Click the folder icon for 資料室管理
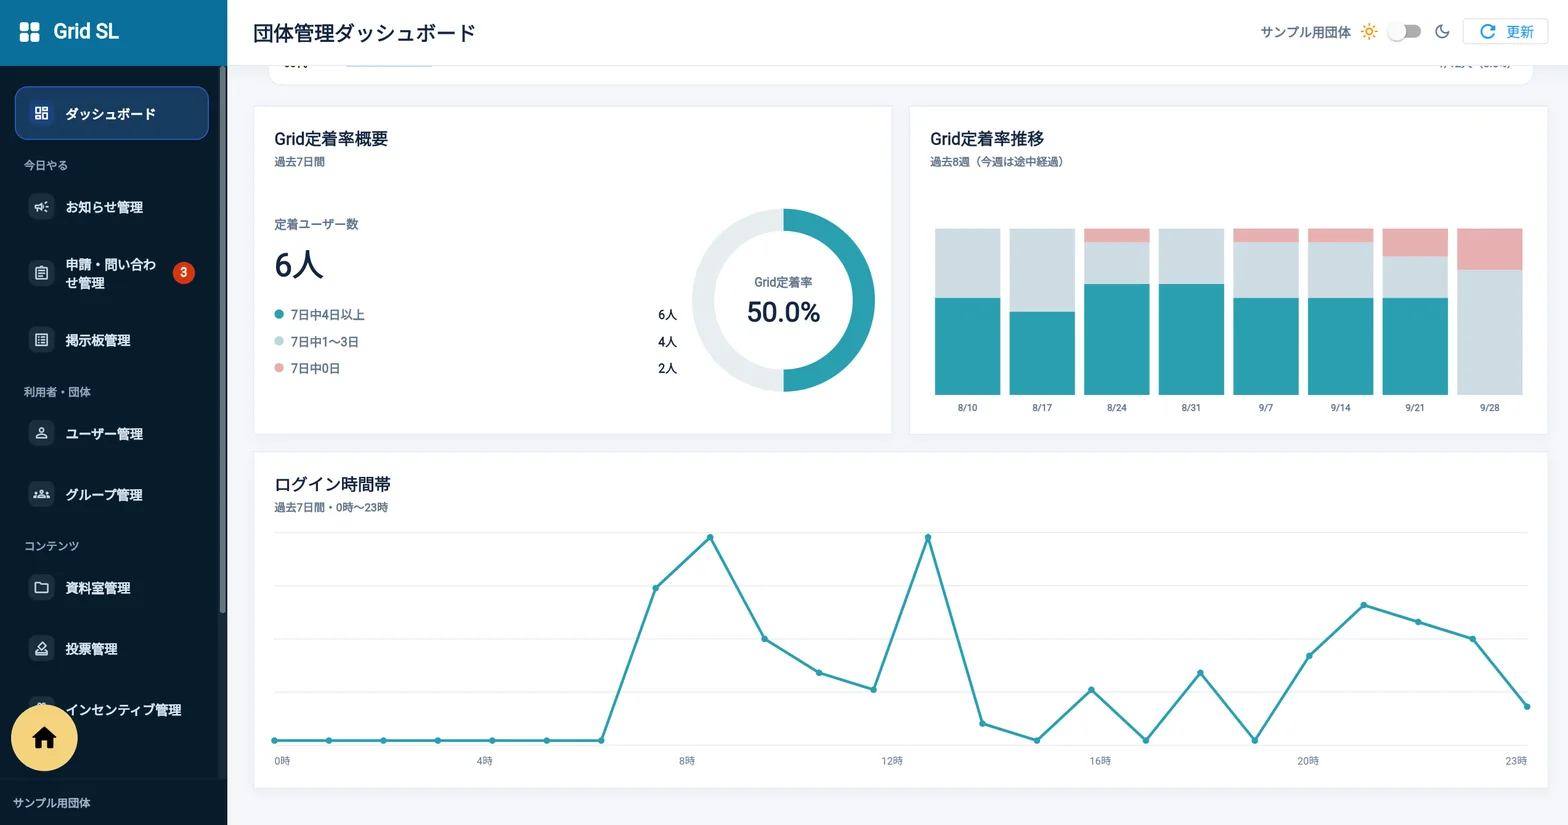1568x825 pixels. coord(42,588)
